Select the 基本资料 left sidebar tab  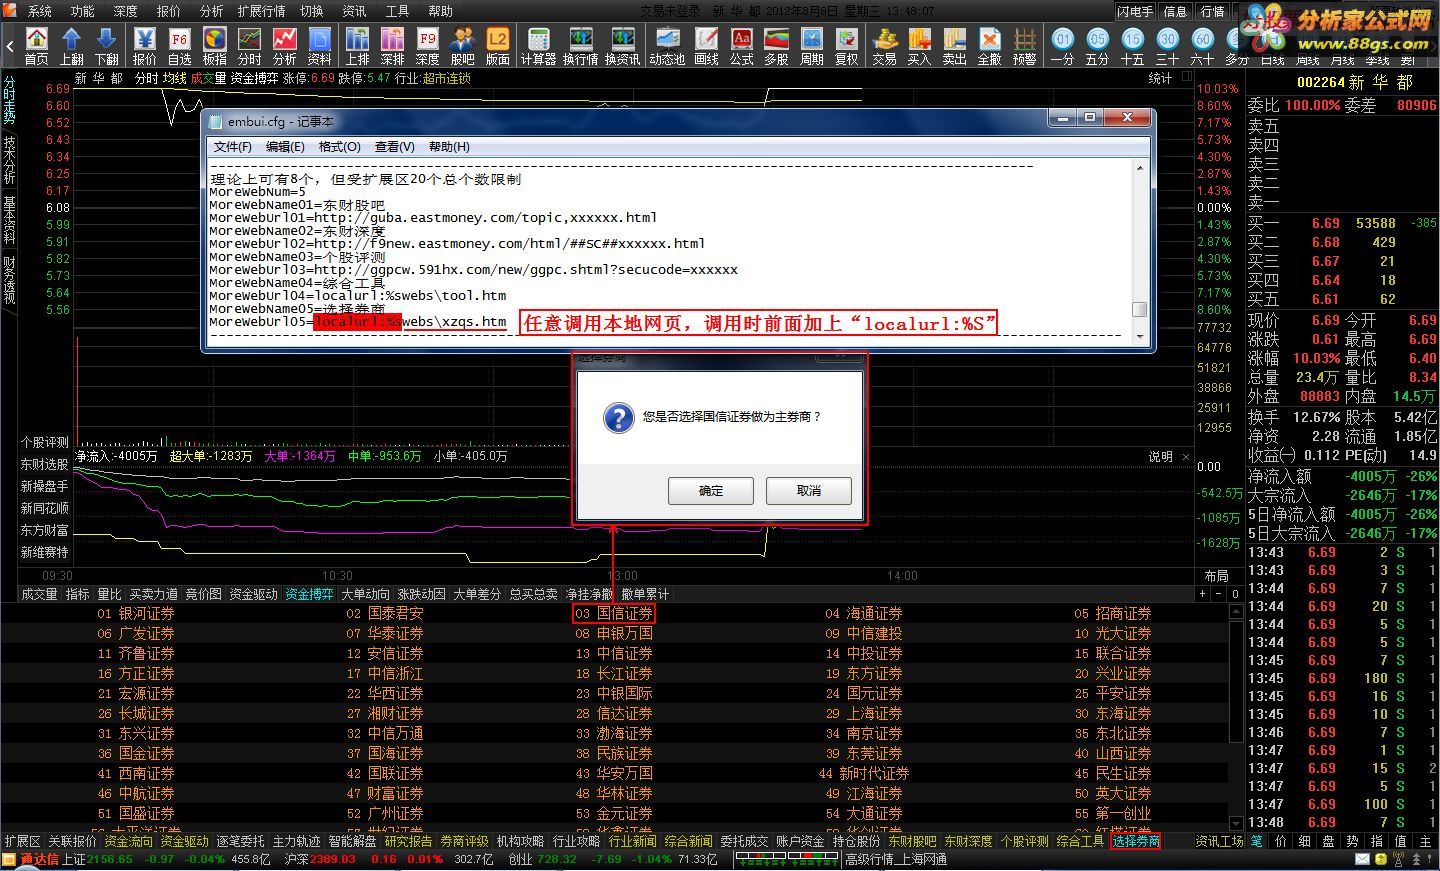[x=9, y=222]
